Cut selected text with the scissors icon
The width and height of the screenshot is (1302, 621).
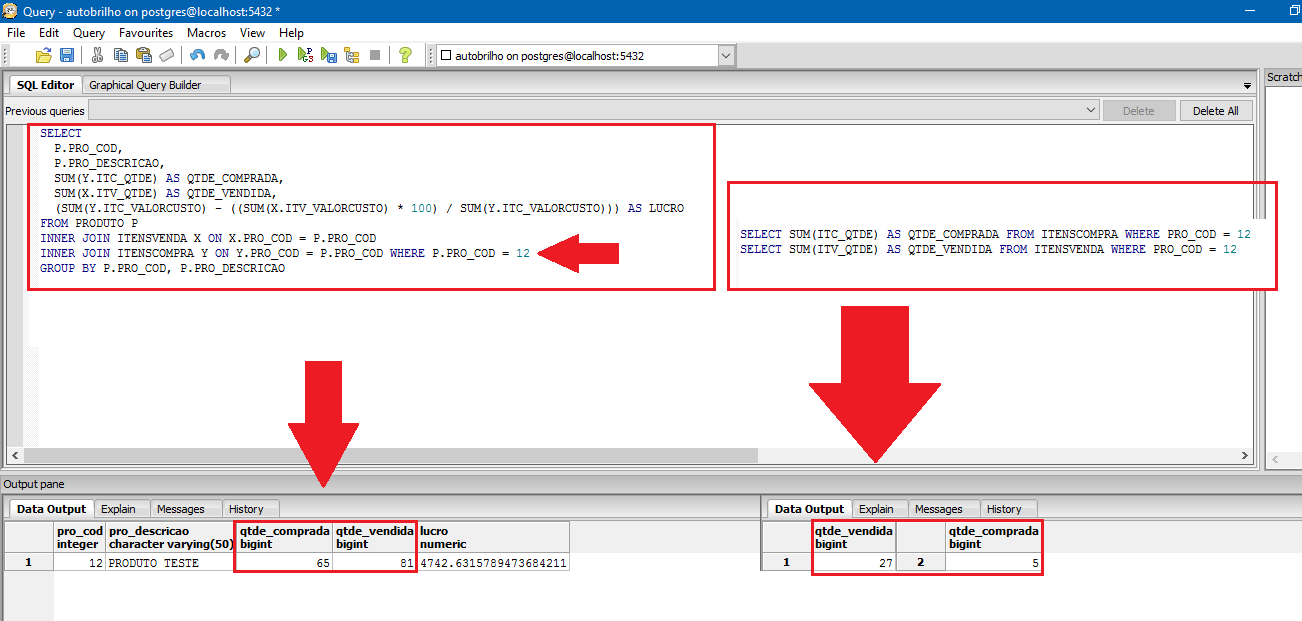97,55
